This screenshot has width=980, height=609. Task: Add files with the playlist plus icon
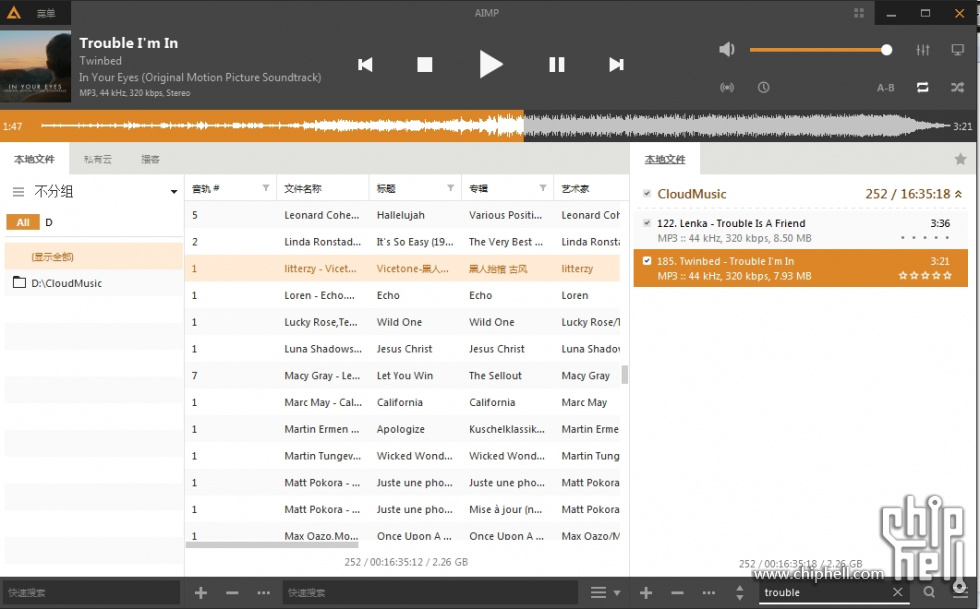(x=646, y=593)
